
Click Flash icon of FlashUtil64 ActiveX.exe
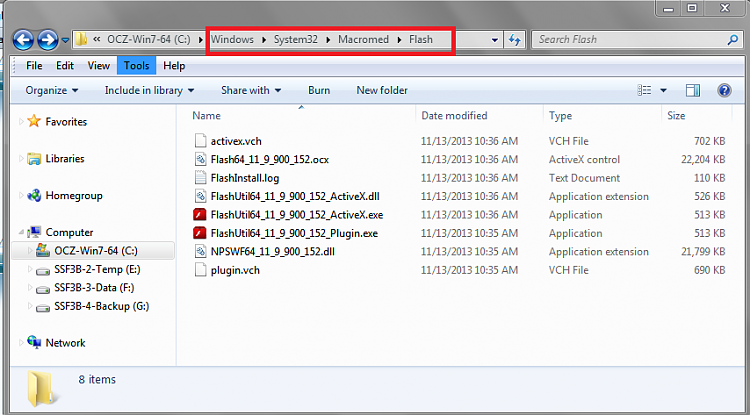200,215
